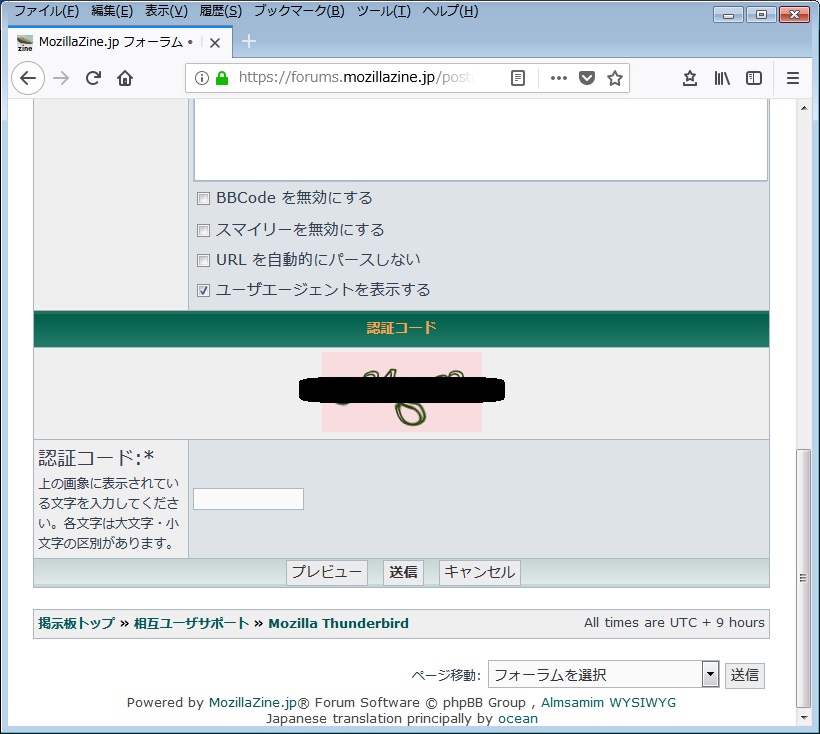Click the 認証コード text input field

pyautogui.click(x=248, y=499)
